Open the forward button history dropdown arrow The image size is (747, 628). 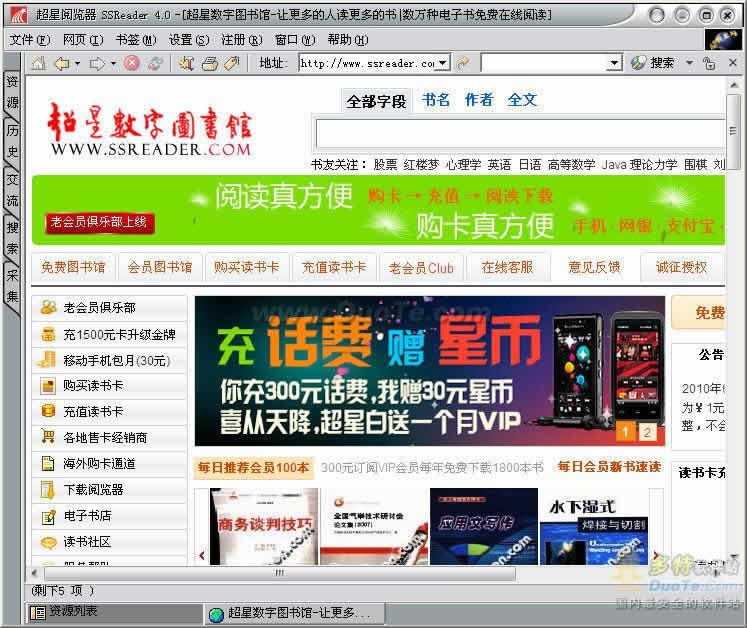pyautogui.click(x=113, y=63)
